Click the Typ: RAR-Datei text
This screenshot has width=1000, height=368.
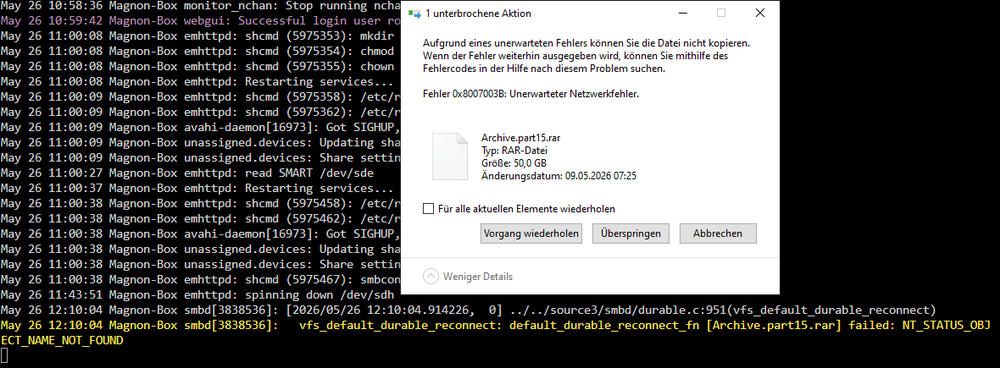514,151
